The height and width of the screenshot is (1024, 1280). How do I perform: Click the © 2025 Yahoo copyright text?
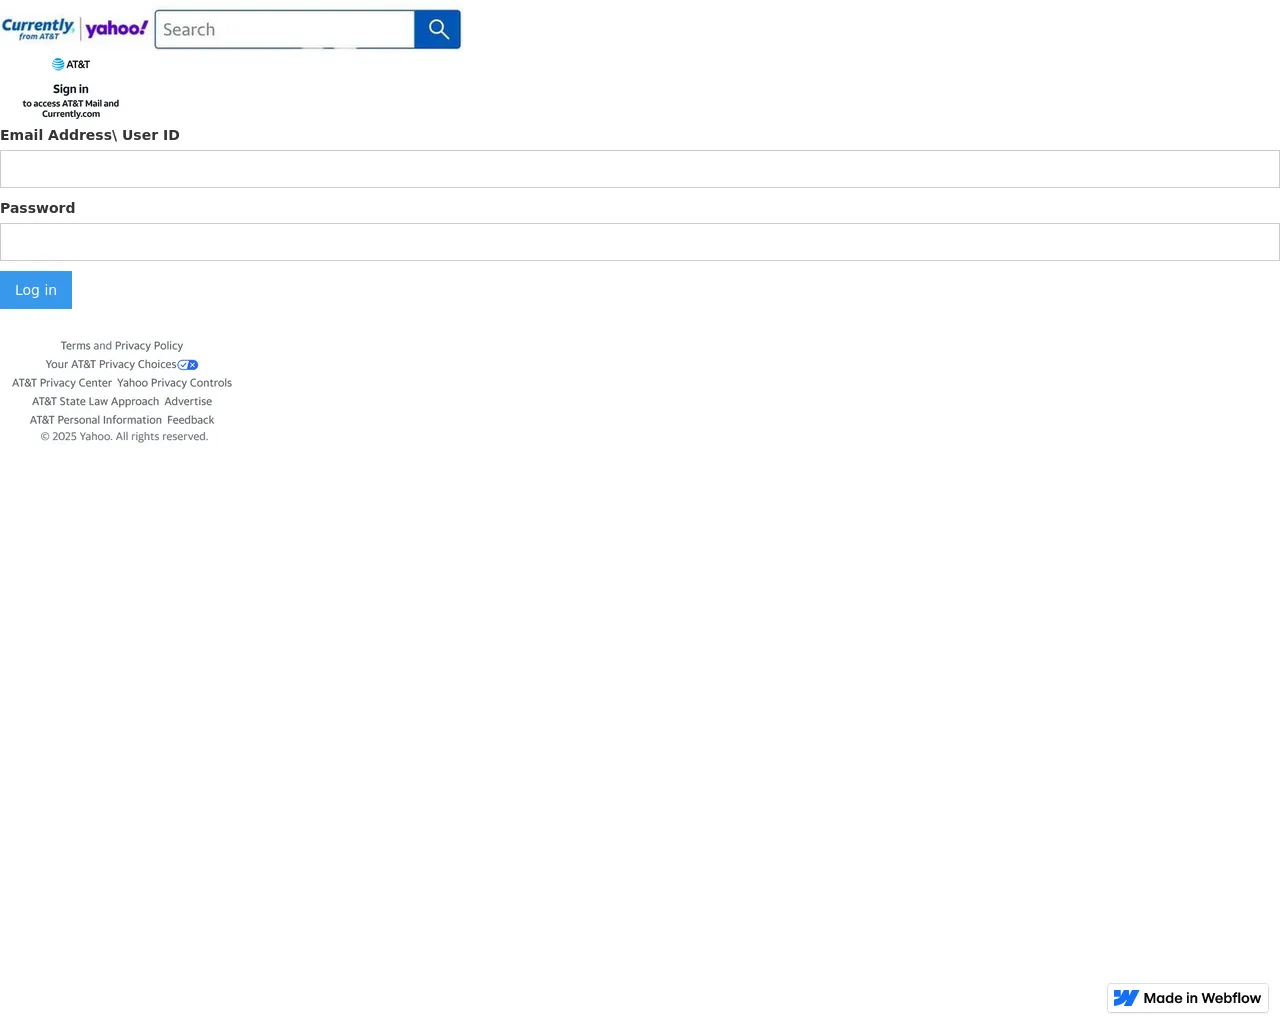pos(124,437)
